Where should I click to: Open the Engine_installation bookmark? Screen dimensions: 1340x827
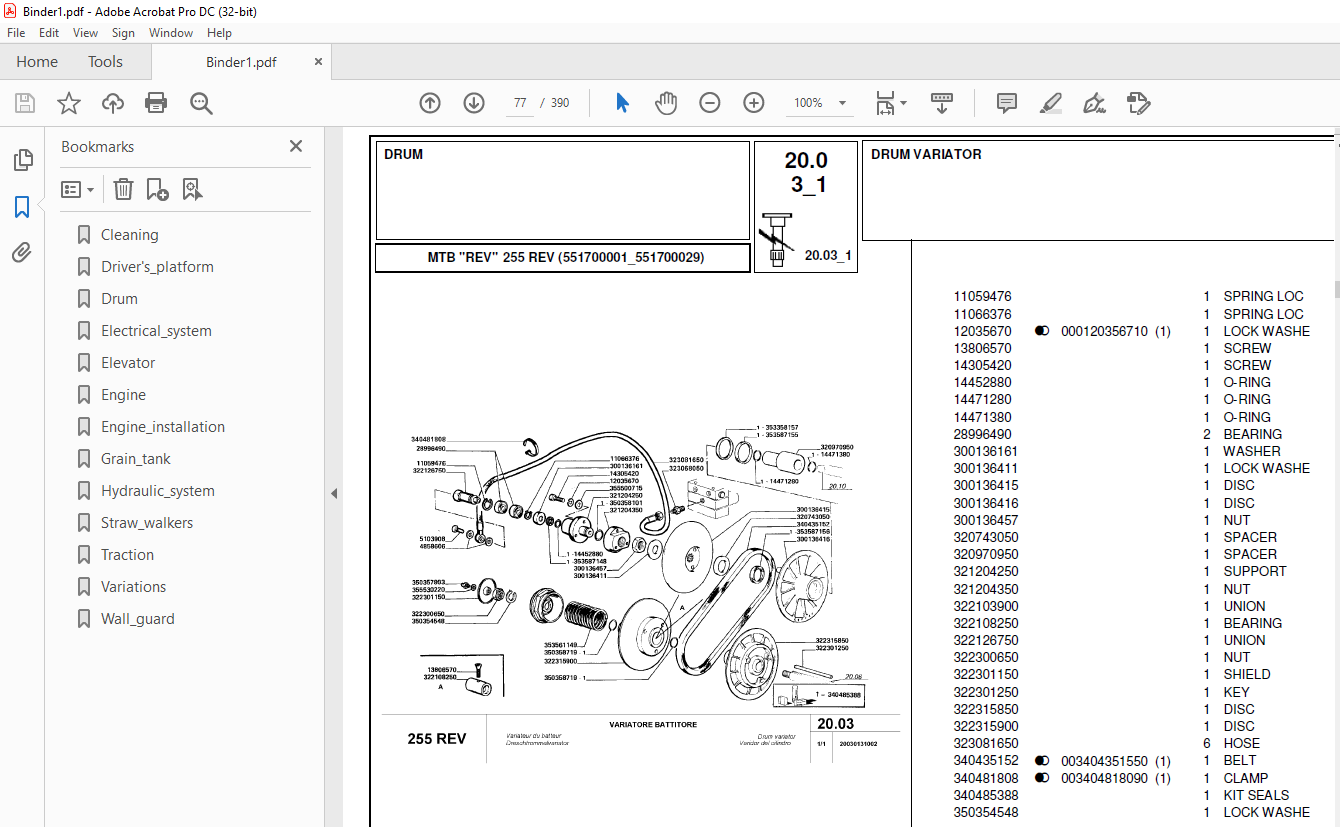click(x=163, y=427)
